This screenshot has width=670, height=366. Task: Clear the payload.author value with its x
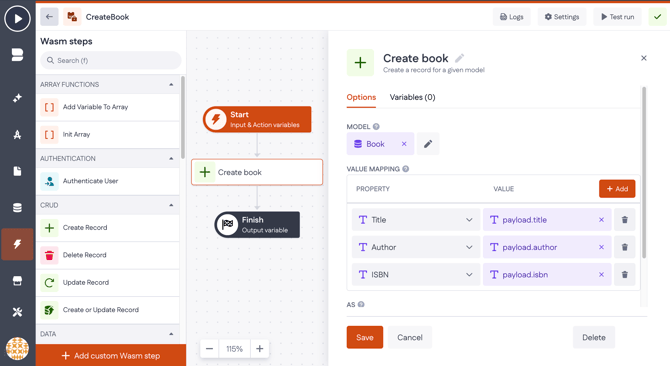[601, 247]
